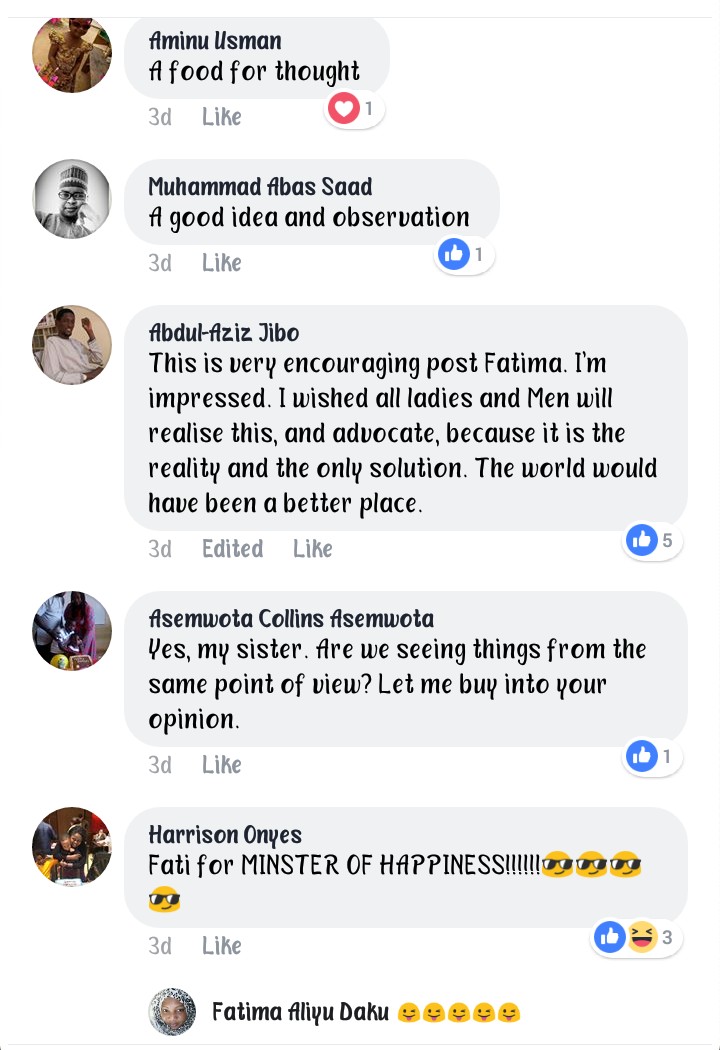Like Aminu Usman's comment
Viewport: 720px width, 1050px height.
[x=221, y=117]
